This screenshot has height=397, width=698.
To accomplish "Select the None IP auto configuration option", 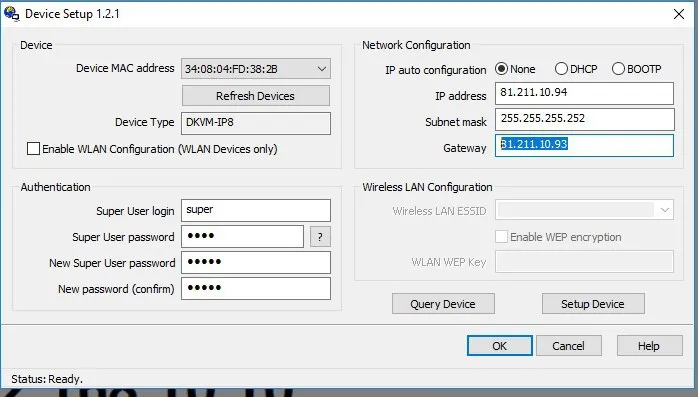I will pos(501,69).
